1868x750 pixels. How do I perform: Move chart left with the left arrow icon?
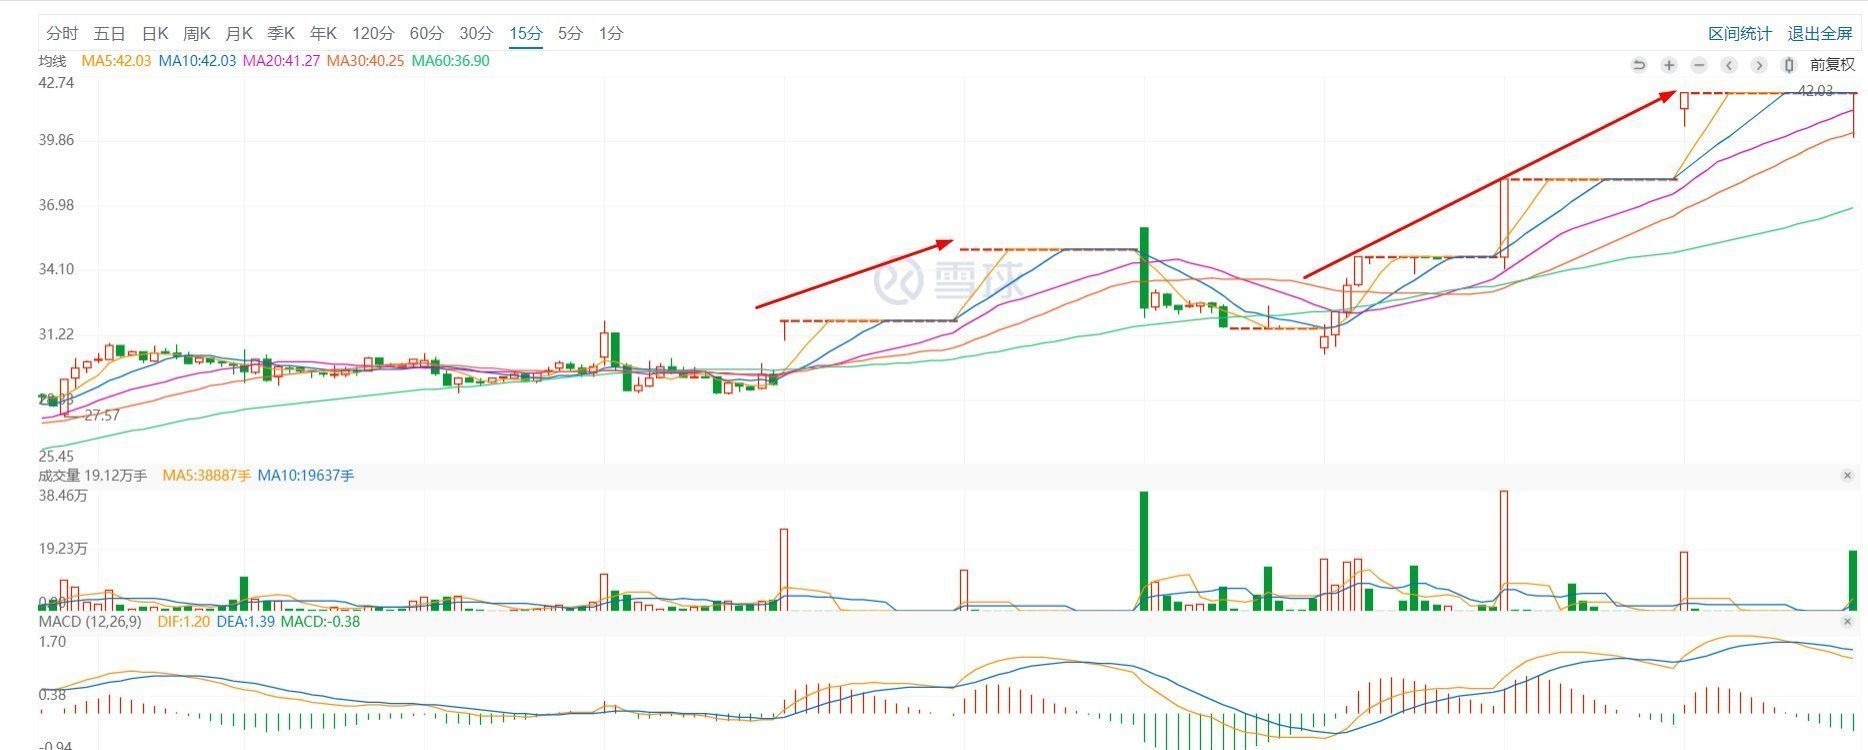(1729, 65)
